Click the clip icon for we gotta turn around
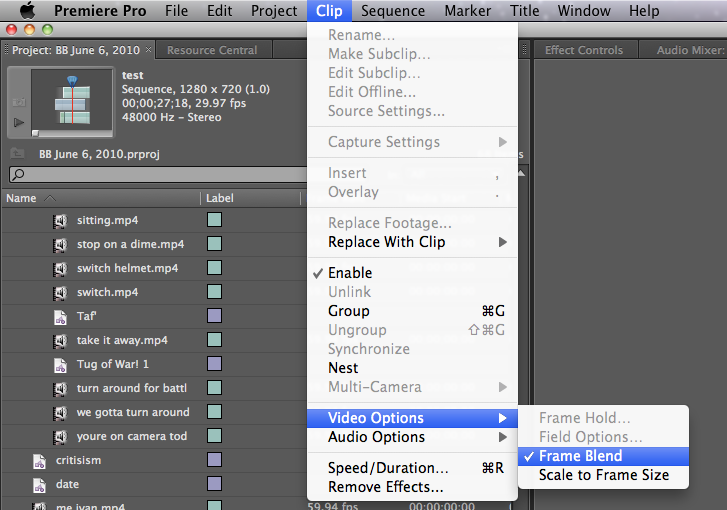The width and height of the screenshot is (727, 510). click(60, 413)
